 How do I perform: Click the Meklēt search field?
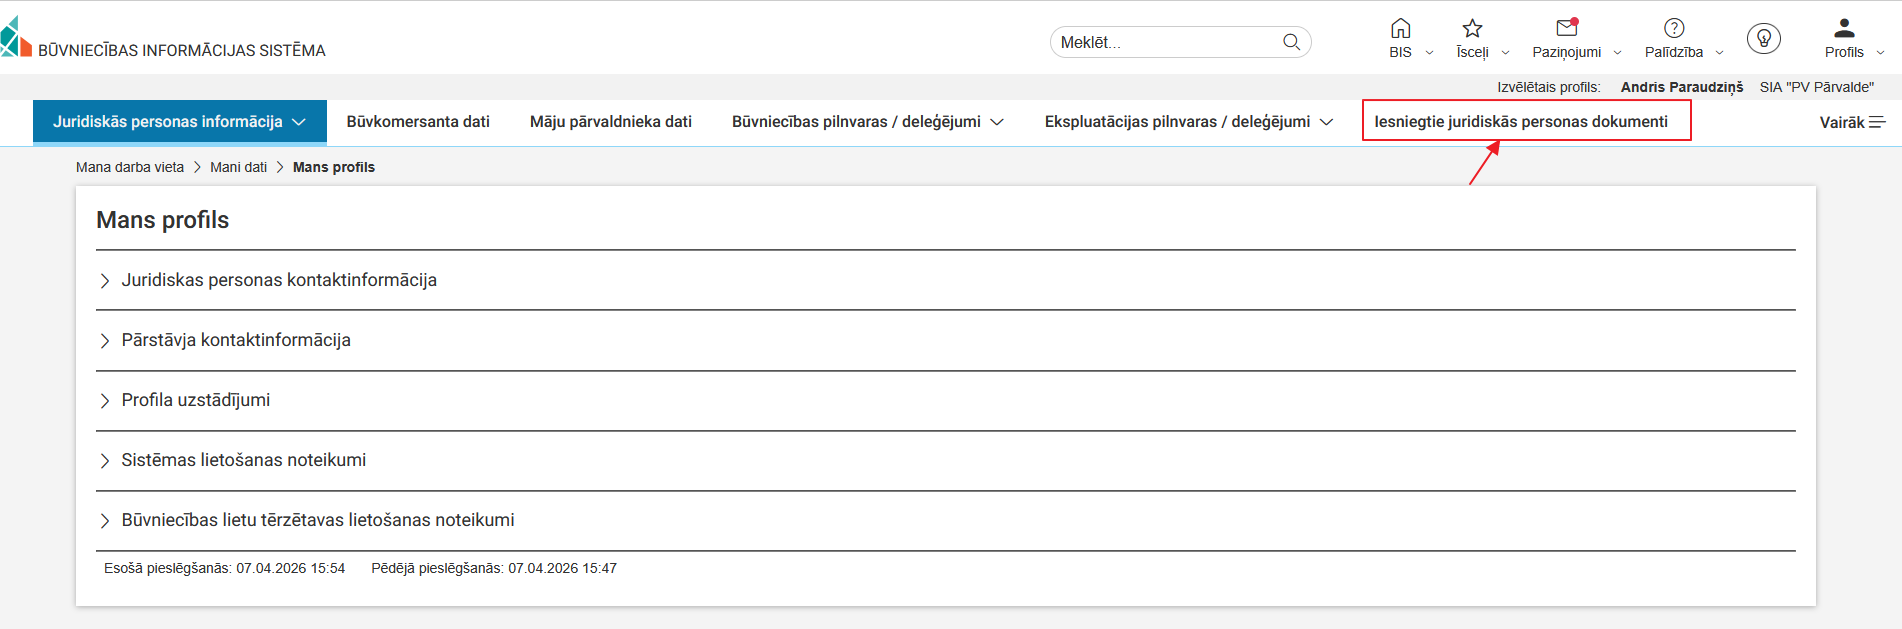[x=1165, y=42]
